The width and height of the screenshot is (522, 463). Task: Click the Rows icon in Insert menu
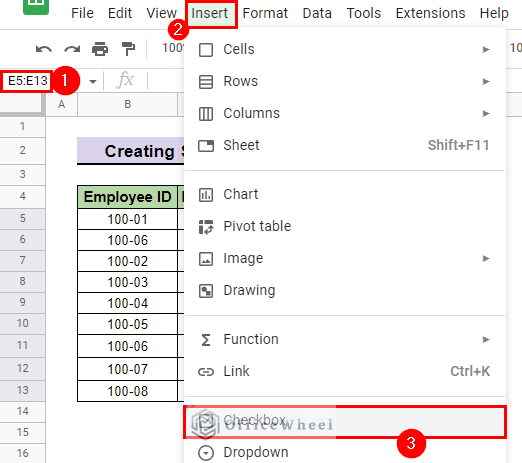[x=206, y=82]
